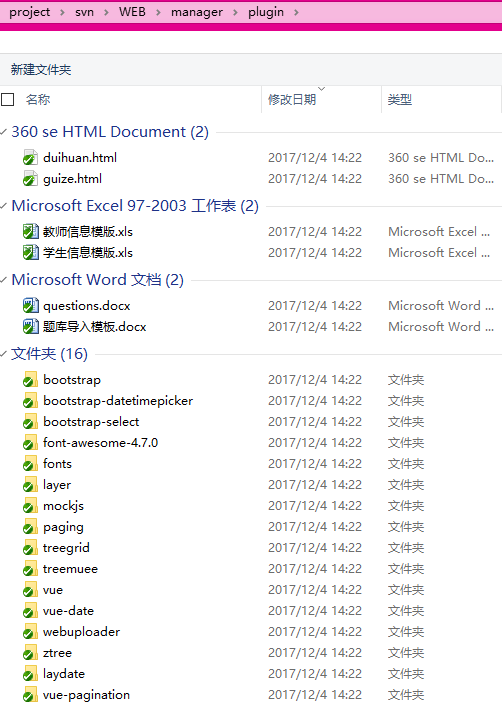
Task: Collapse the 文件夹 (16) group
Action: 4,354
